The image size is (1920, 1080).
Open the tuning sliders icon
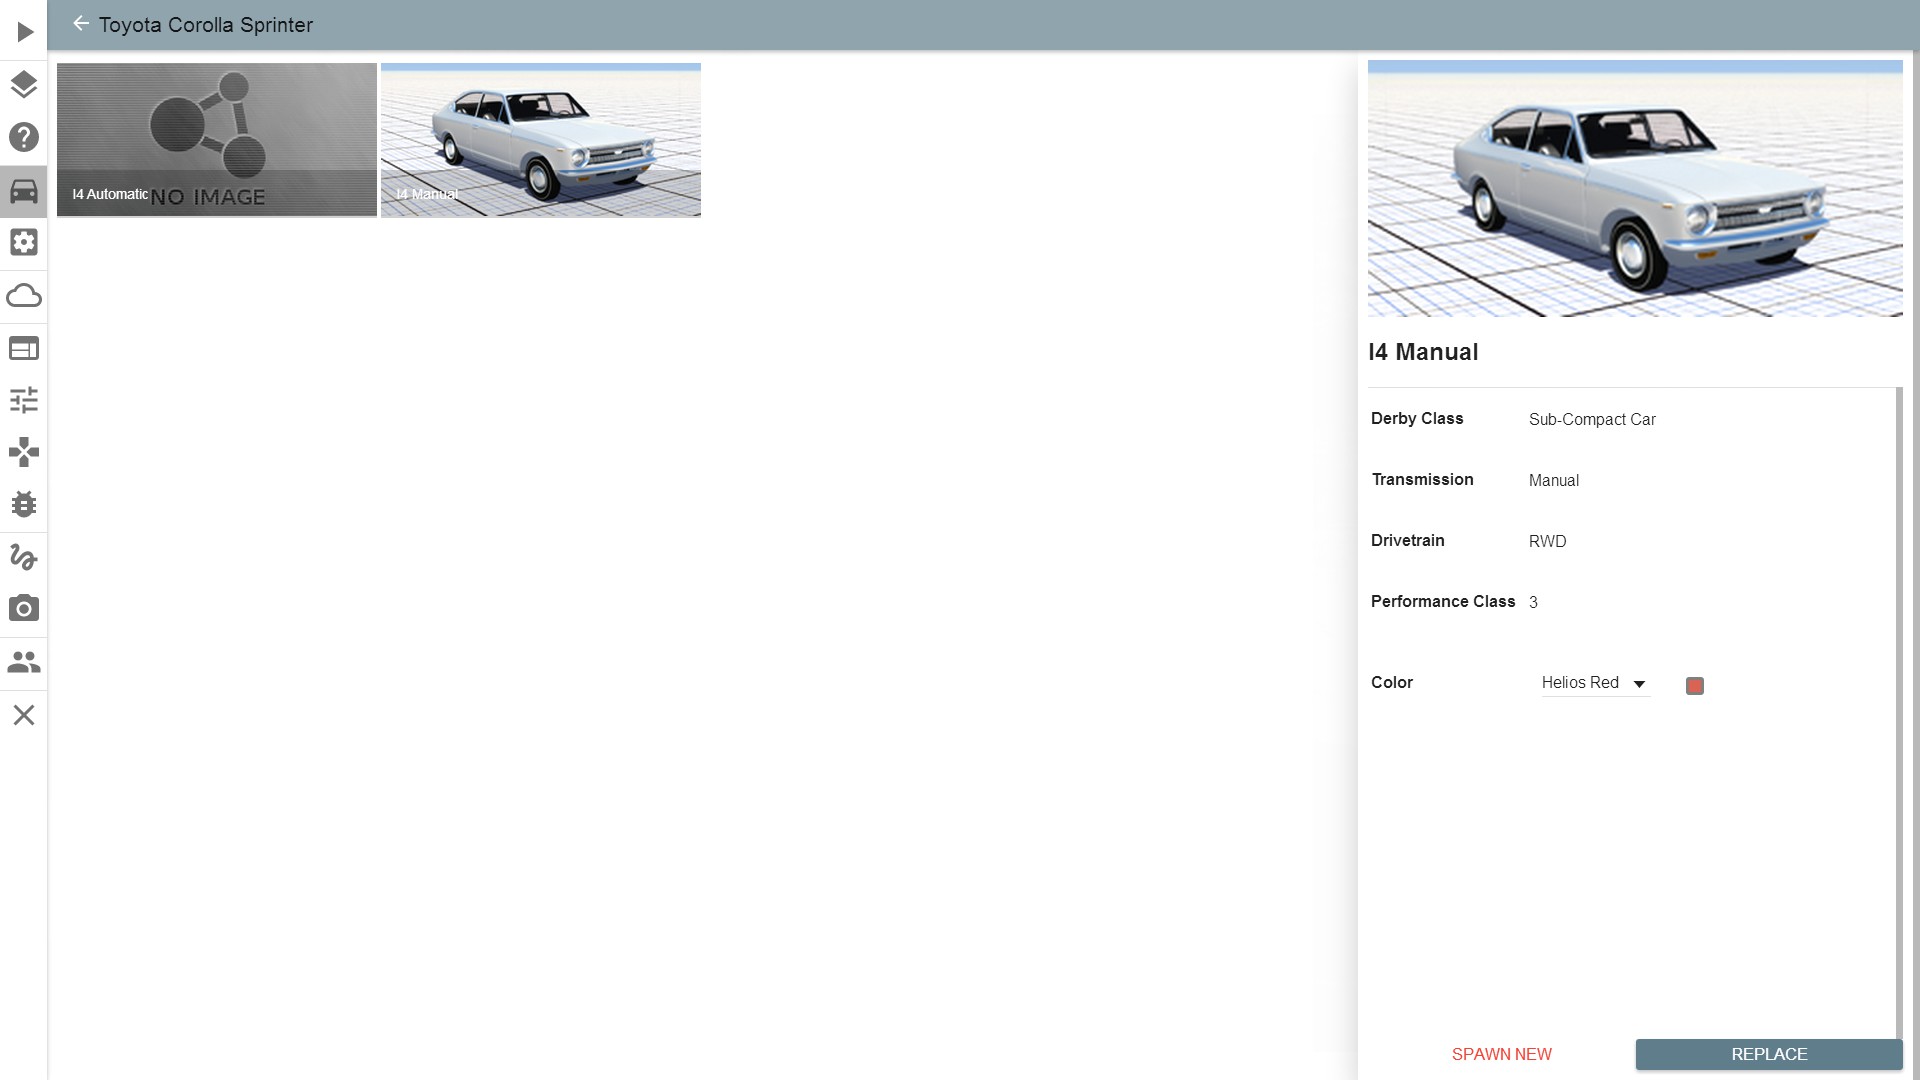(x=24, y=400)
